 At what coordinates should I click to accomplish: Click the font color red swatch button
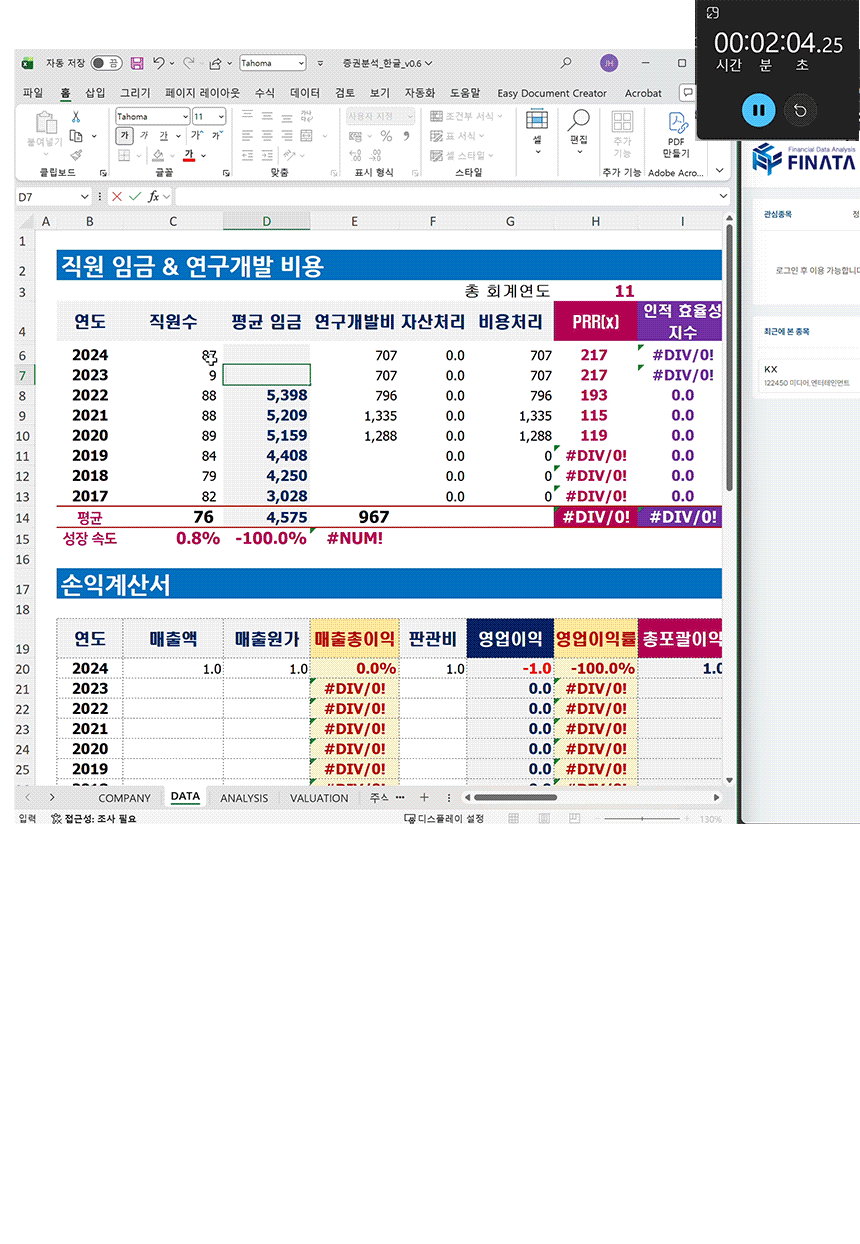(x=188, y=155)
